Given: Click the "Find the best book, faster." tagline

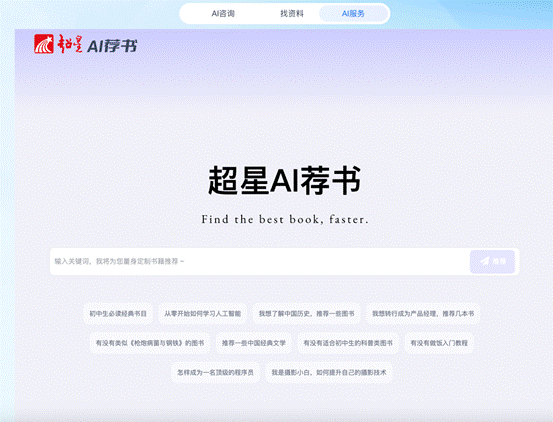Looking at the screenshot, I should click(285, 219).
